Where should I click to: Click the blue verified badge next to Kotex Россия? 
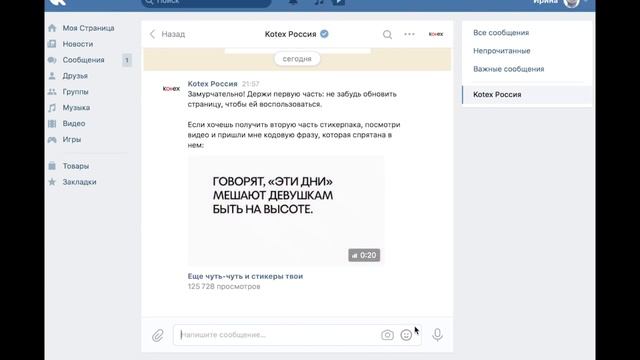pos(324,34)
